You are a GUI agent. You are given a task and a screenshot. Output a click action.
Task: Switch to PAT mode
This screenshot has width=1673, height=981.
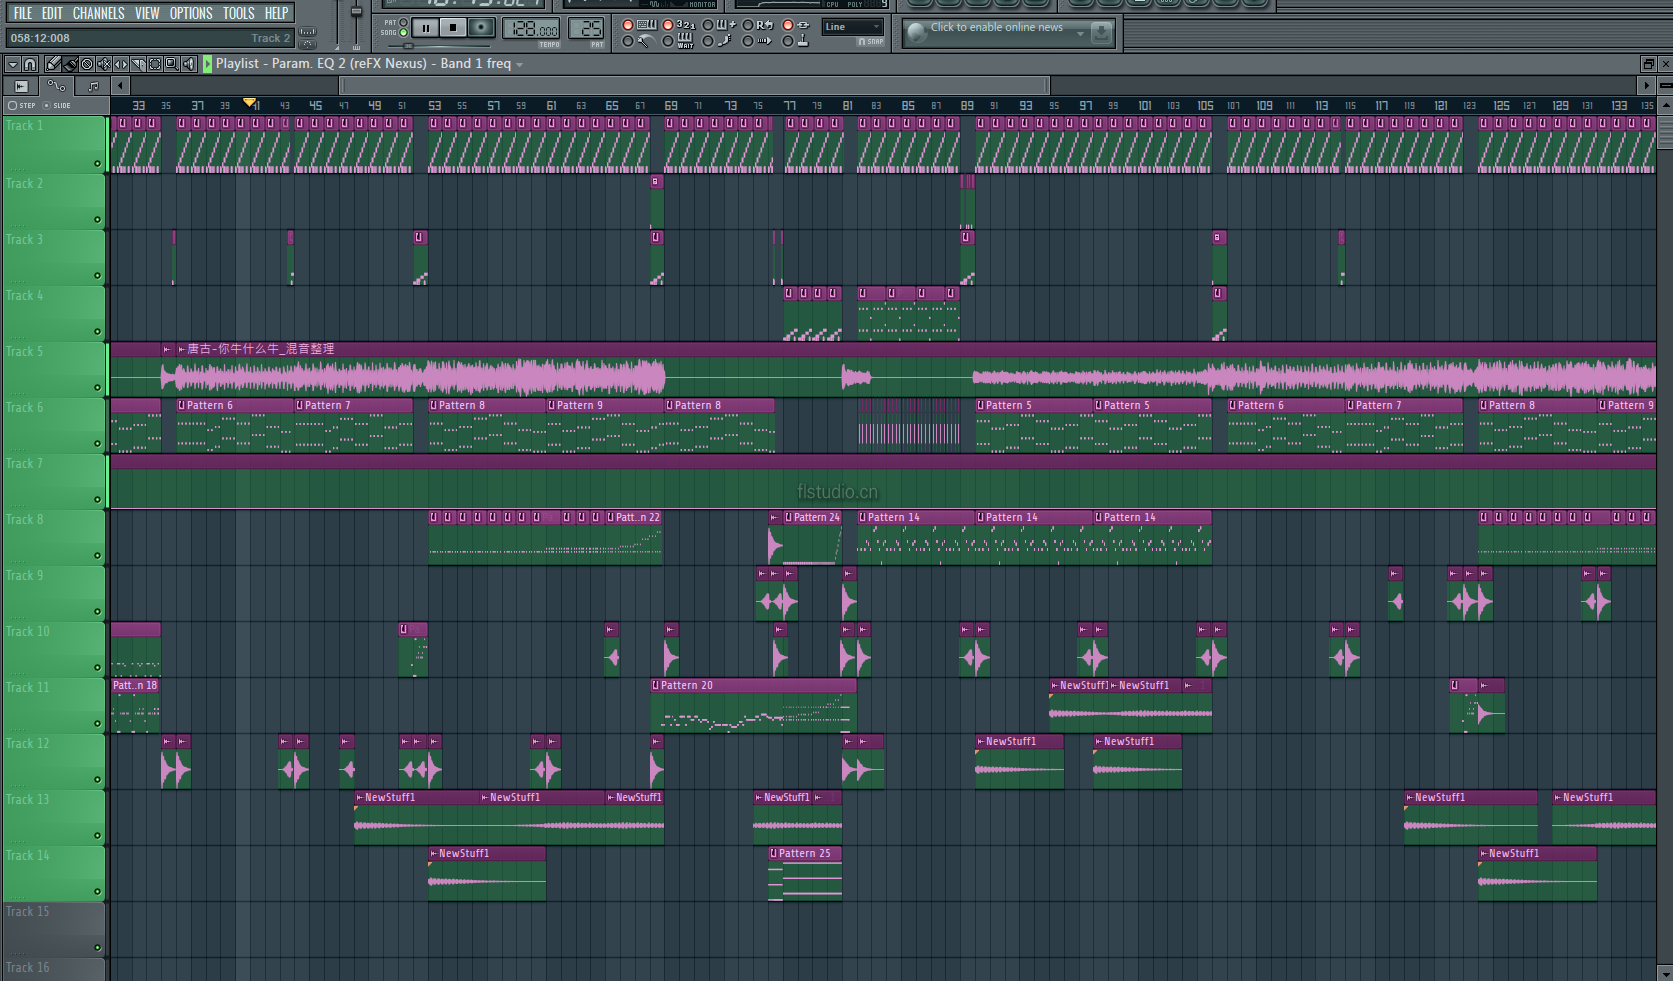pyautogui.click(x=403, y=22)
